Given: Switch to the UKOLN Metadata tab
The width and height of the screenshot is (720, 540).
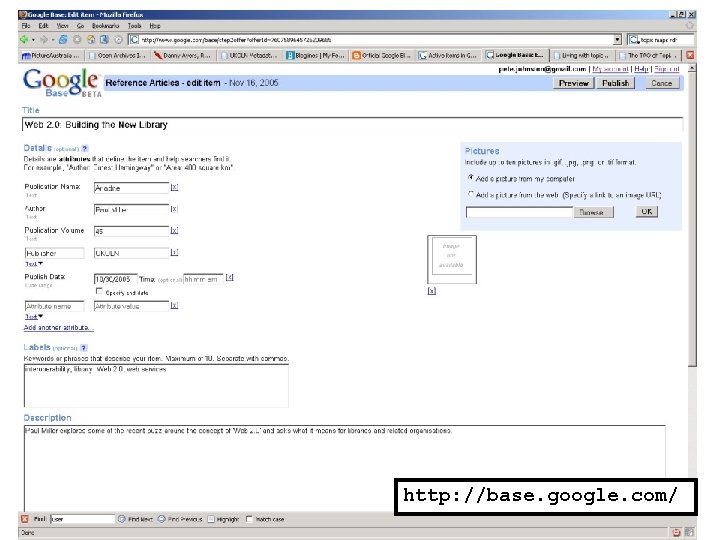Looking at the screenshot, I should pyautogui.click(x=249, y=56).
